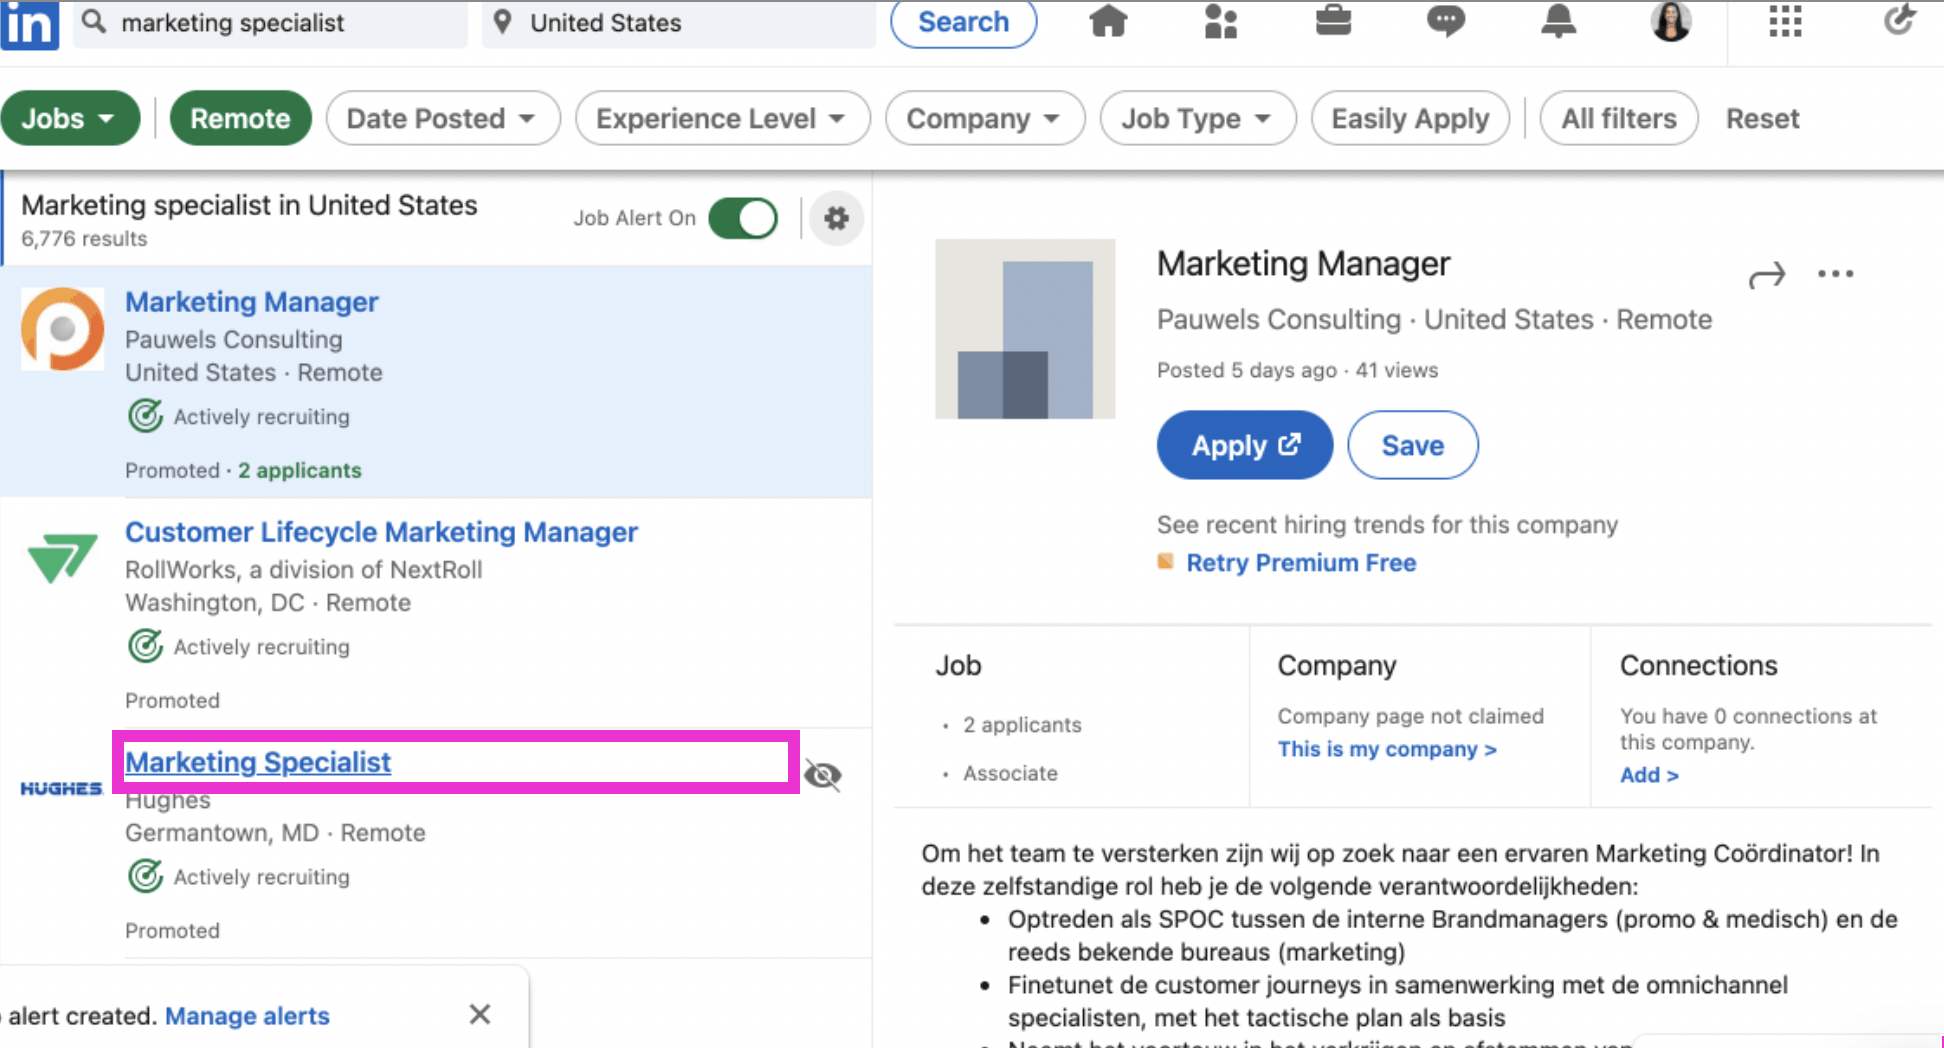
Task: Open Manage alerts link
Action: point(247,1016)
